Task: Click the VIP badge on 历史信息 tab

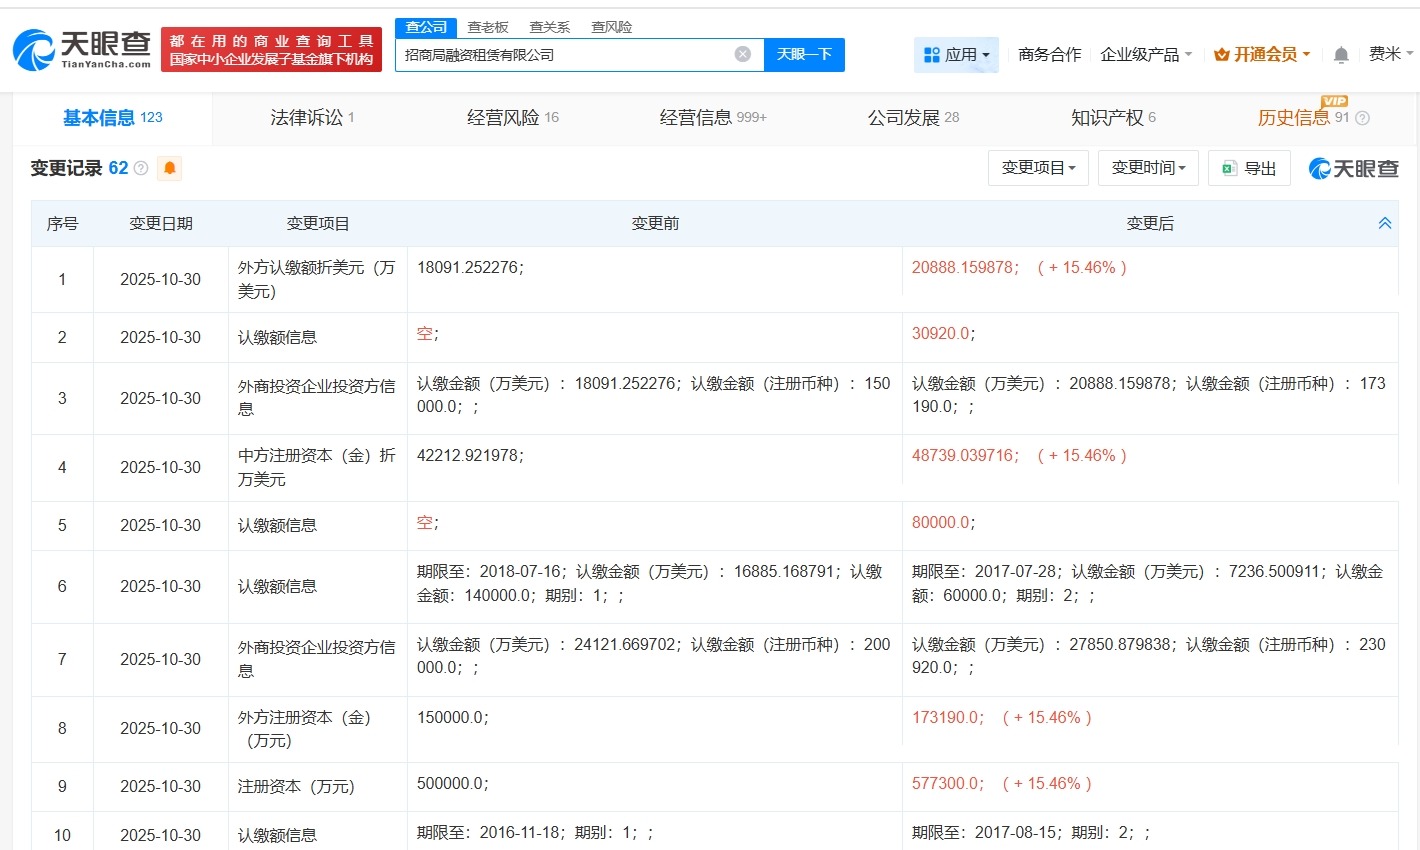Action: tap(1336, 102)
